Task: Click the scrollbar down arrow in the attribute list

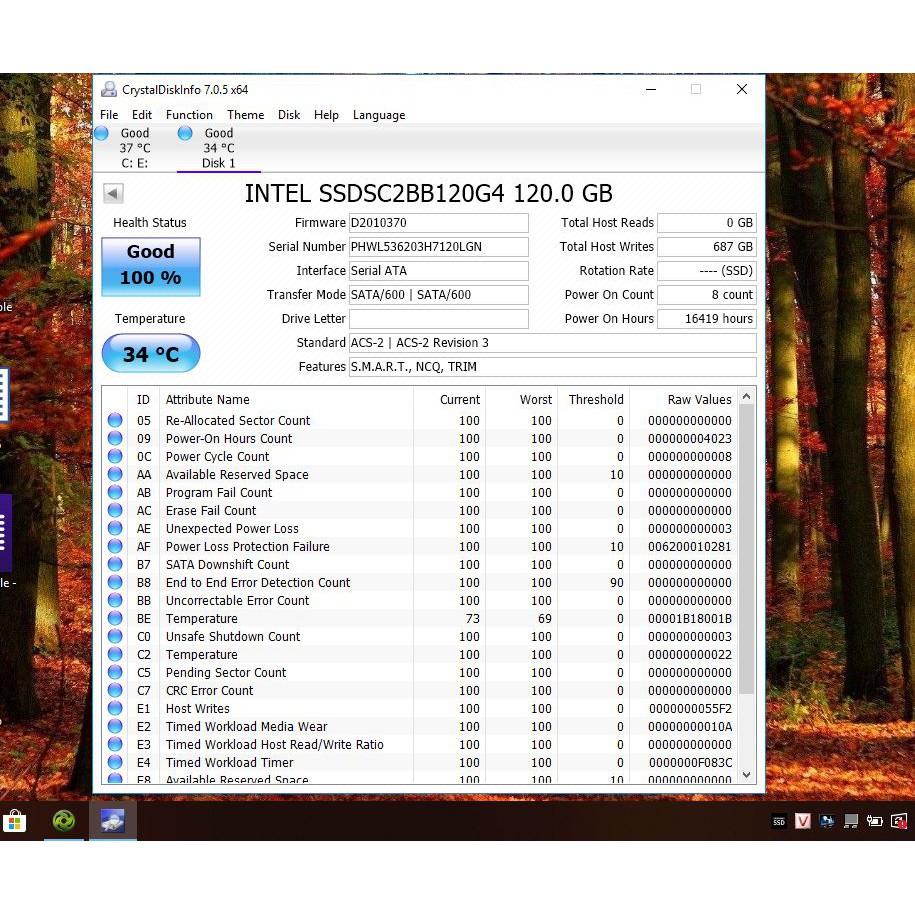Action: (x=746, y=775)
